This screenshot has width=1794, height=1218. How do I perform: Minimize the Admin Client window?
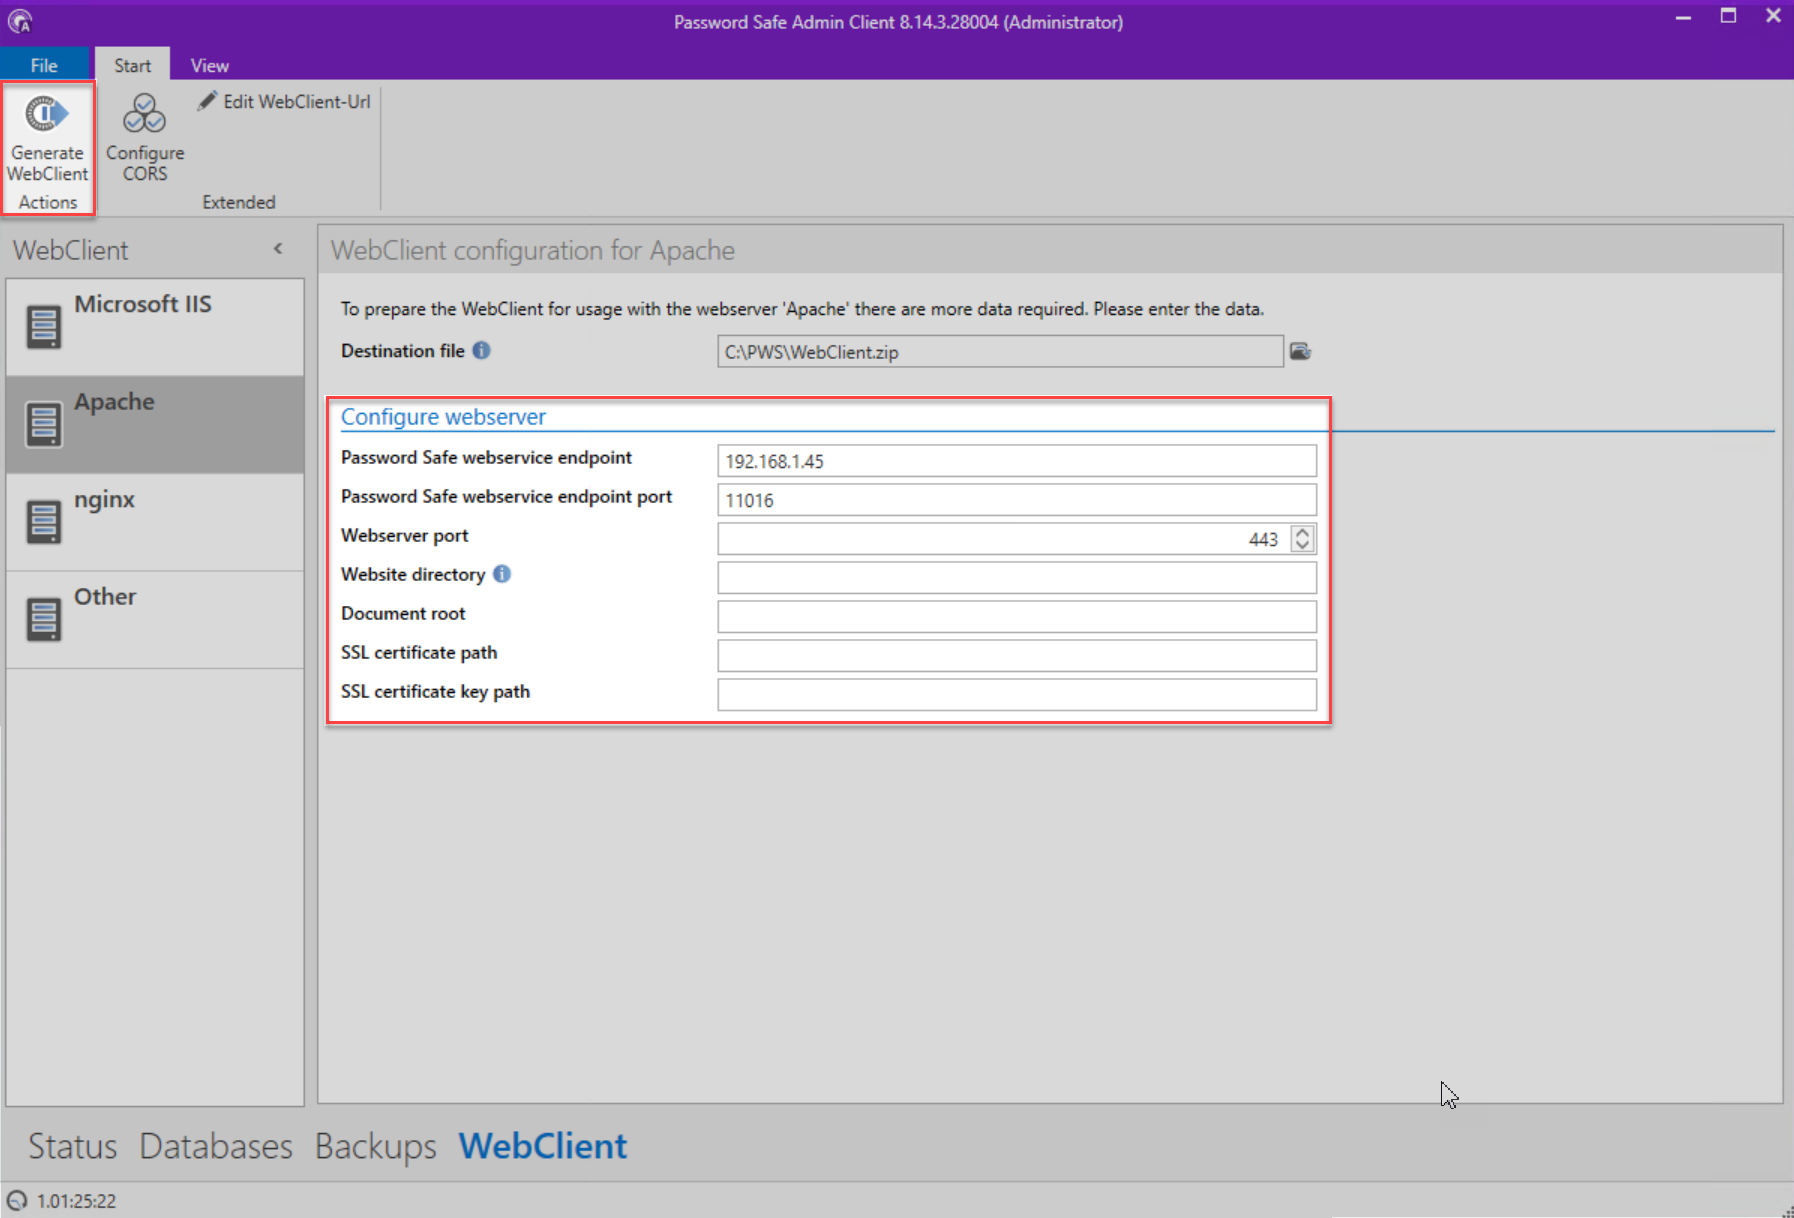[1683, 17]
